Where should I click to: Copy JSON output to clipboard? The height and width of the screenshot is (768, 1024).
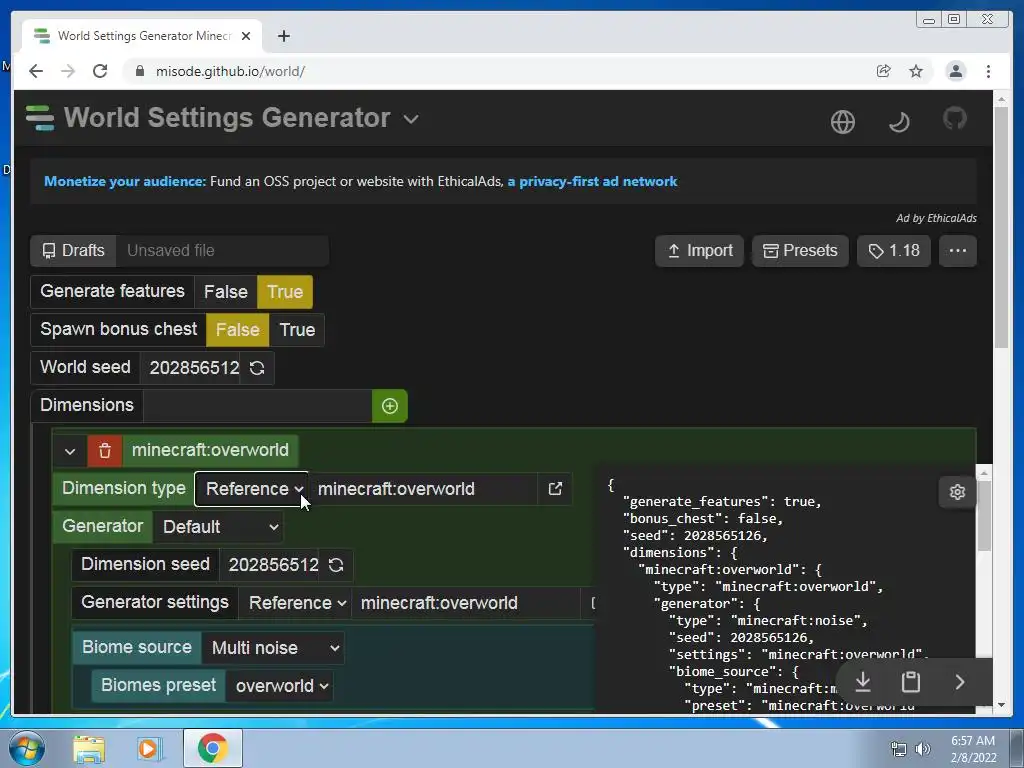point(910,682)
